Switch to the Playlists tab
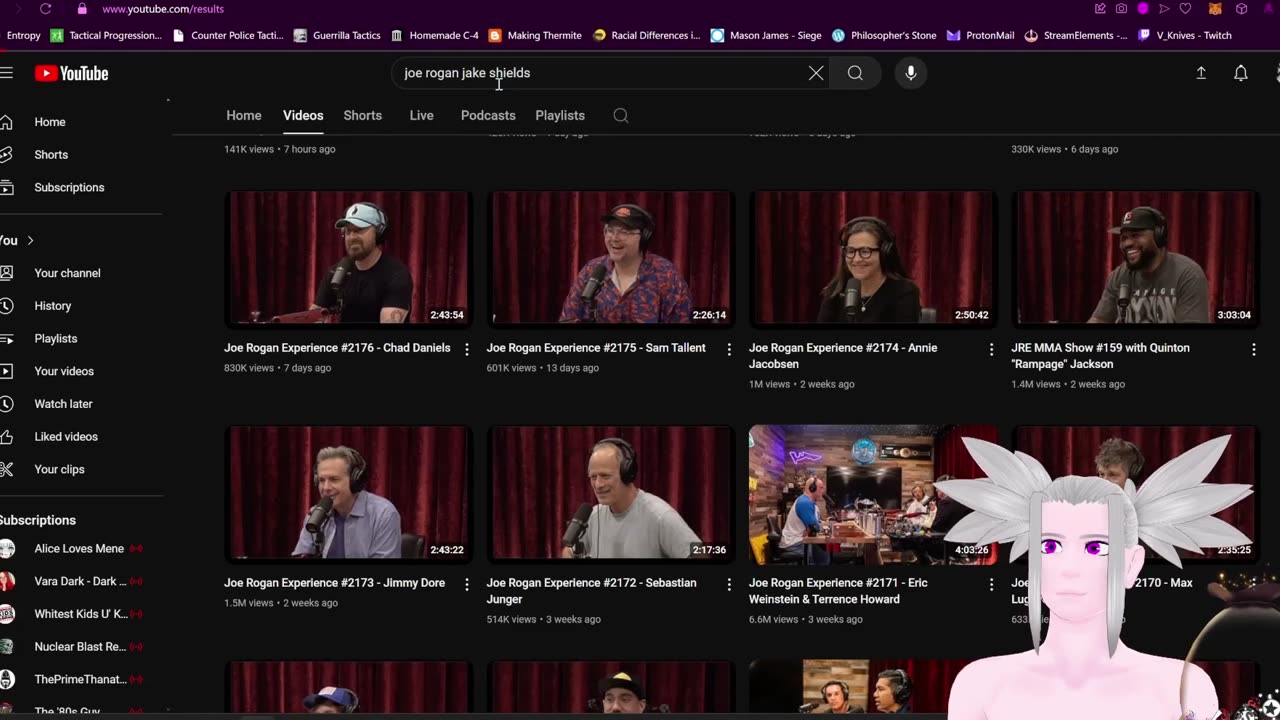Viewport: 1280px width, 720px height. (560, 115)
